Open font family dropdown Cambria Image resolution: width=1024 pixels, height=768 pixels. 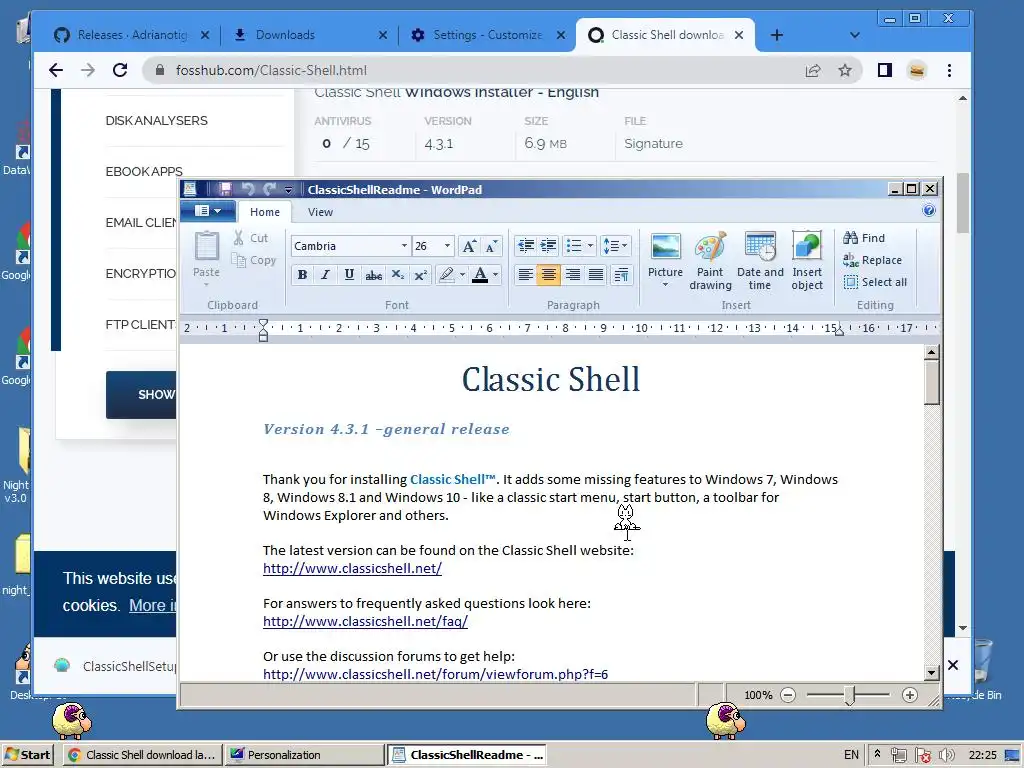point(404,246)
